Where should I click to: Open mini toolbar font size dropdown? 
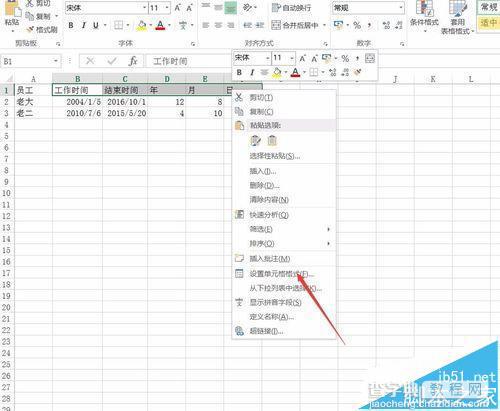click(x=292, y=58)
